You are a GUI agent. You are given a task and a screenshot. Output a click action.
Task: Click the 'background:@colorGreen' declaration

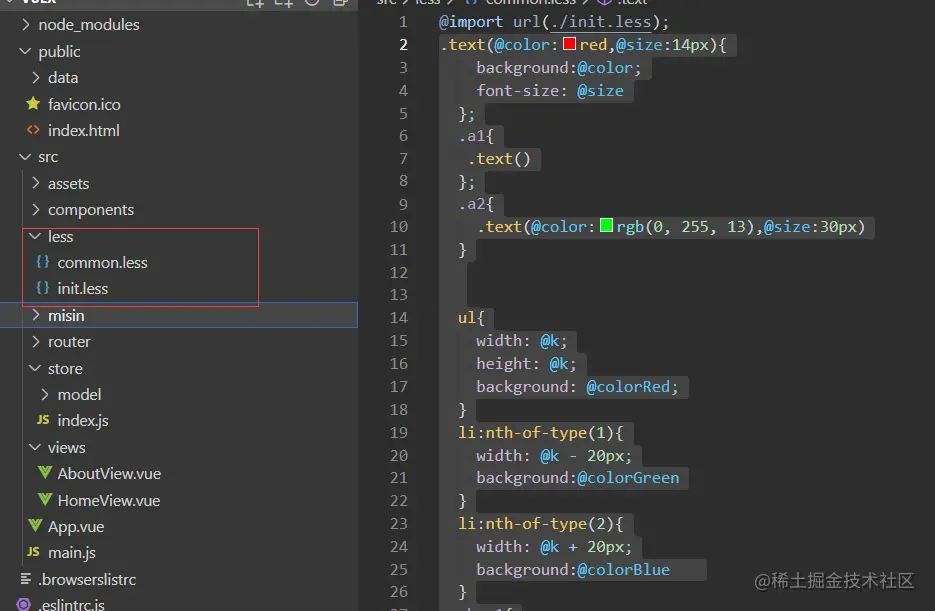click(578, 478)
